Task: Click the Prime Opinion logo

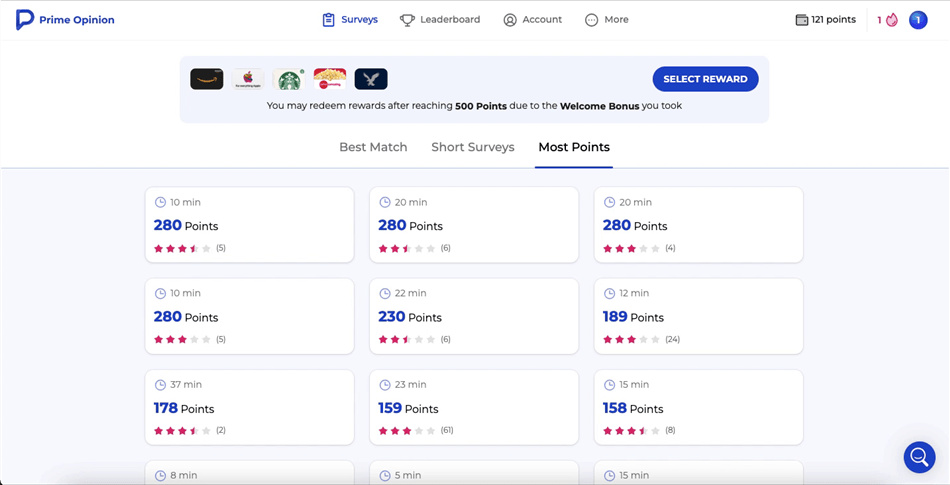Action: click(x=65, y=20)
